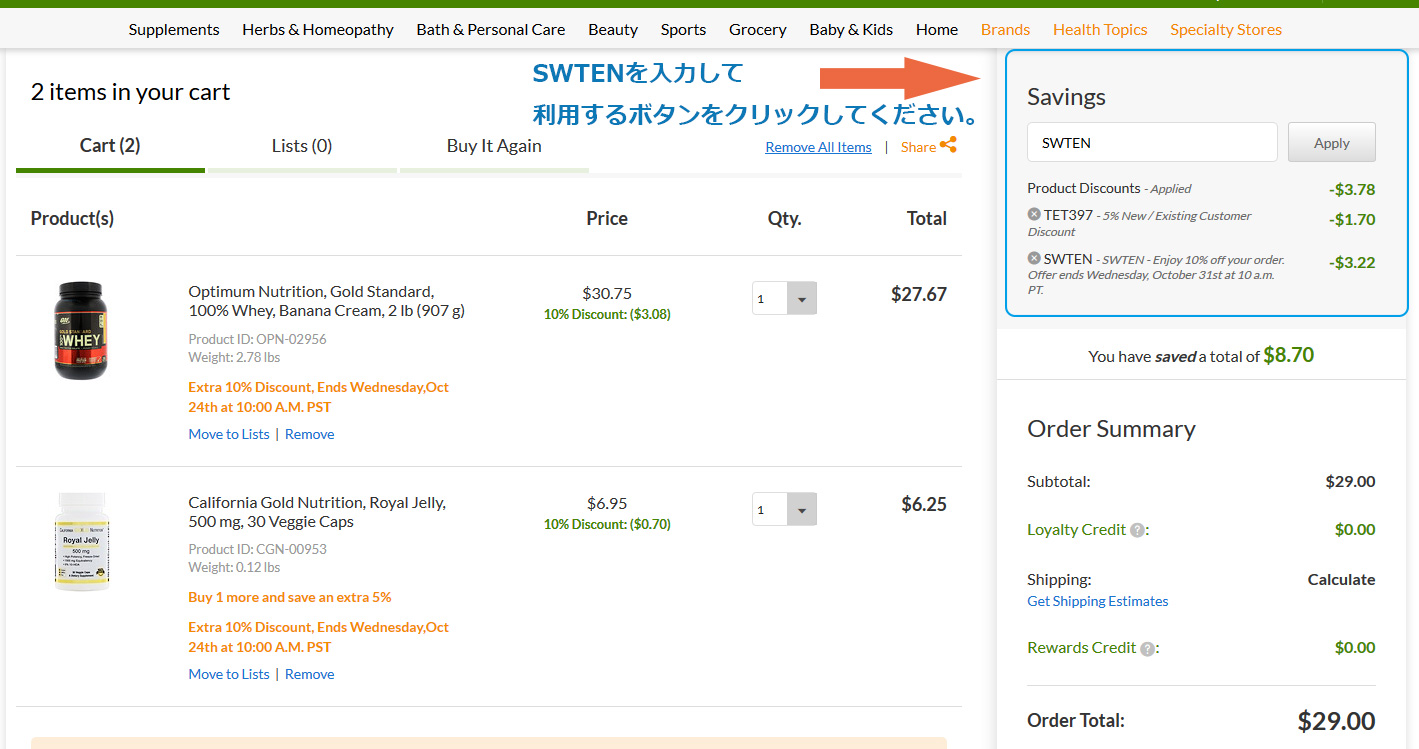Switch to the Cart (2) tab
The width and height of the screenshot is (1419, 749).
click(110, 146)
